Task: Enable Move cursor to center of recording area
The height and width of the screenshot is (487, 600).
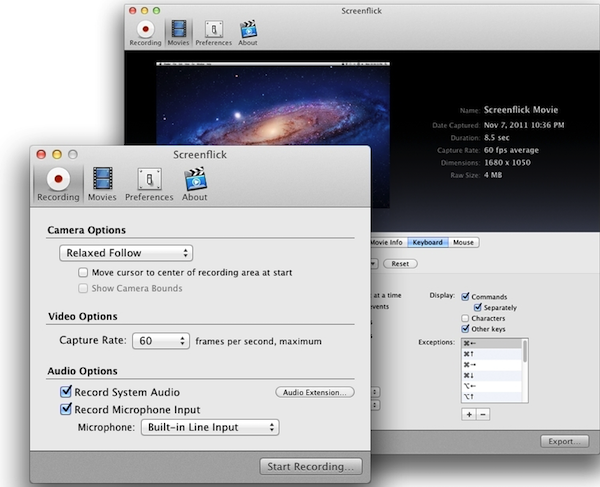Action: 84,272
